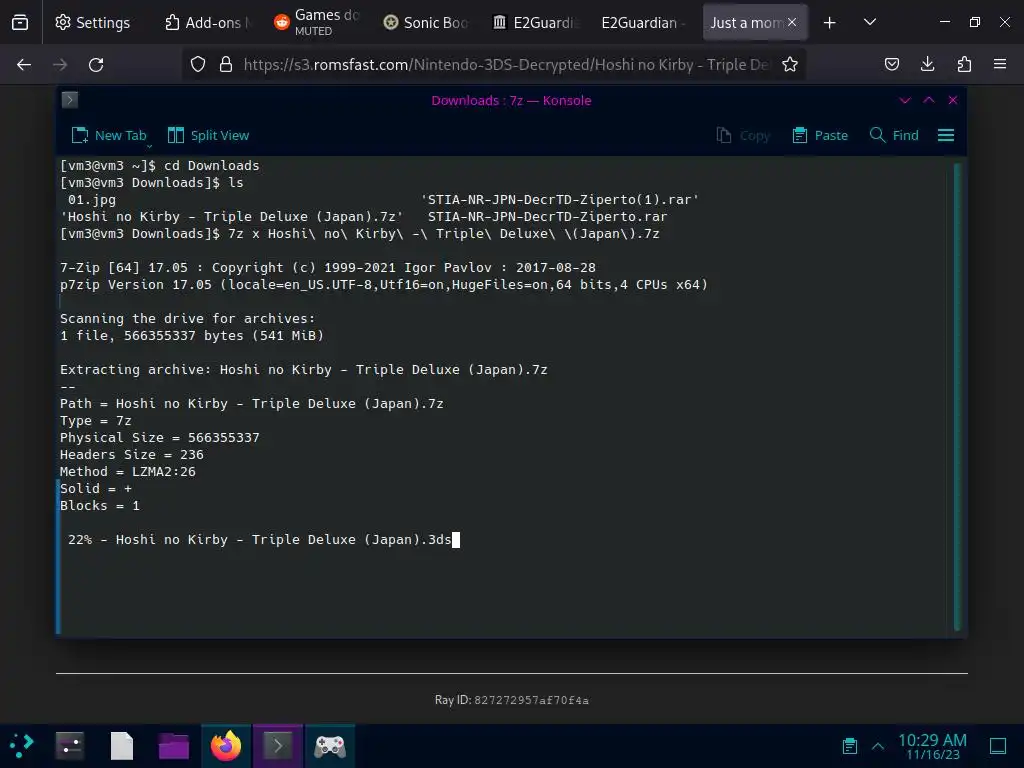Open the application launcher menu
The height and width of the screenshot is (768, 1024).
(22, 746)
